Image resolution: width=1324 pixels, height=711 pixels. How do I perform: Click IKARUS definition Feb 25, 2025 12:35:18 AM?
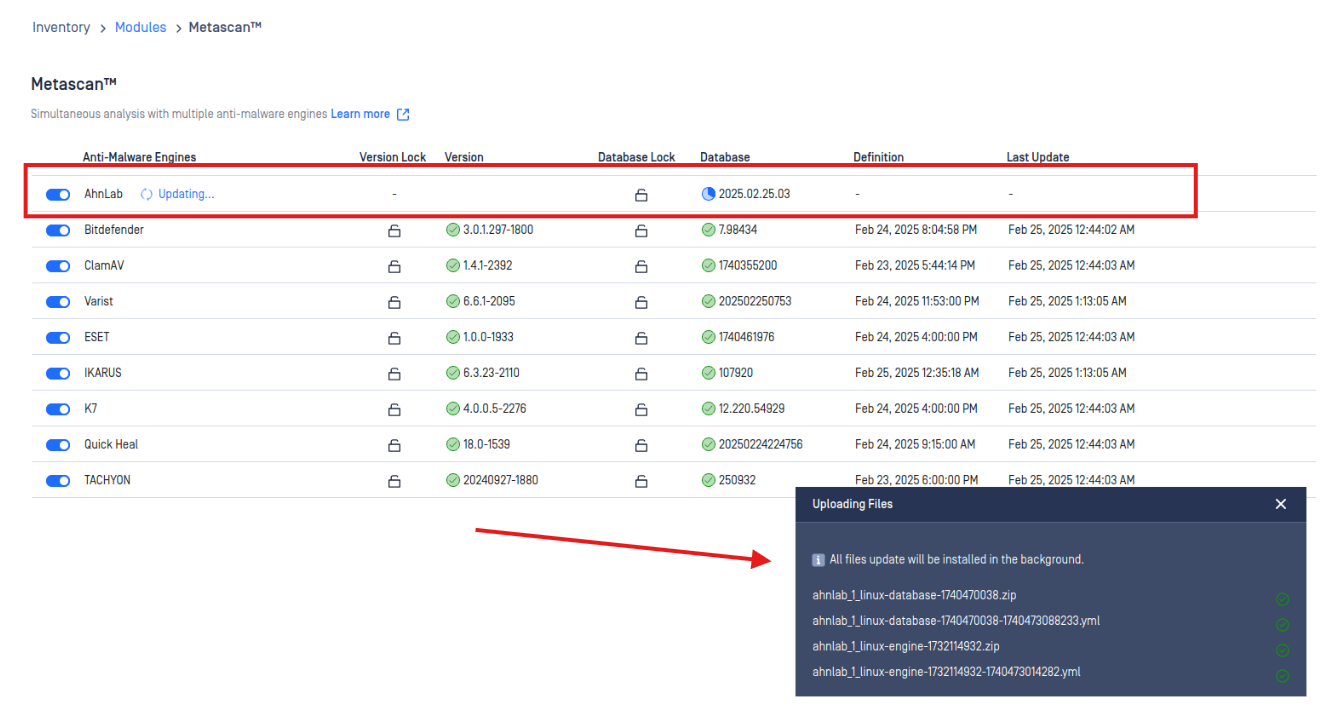tap(917, 373)
